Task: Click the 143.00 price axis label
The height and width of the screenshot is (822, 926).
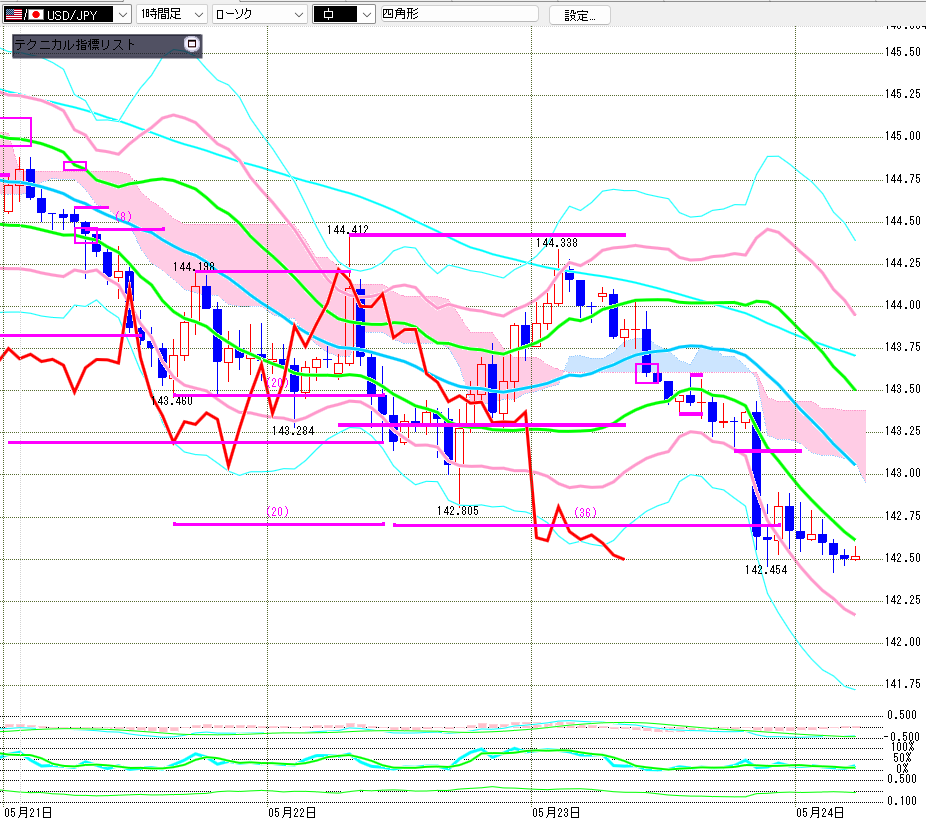Action: (903, 473)
